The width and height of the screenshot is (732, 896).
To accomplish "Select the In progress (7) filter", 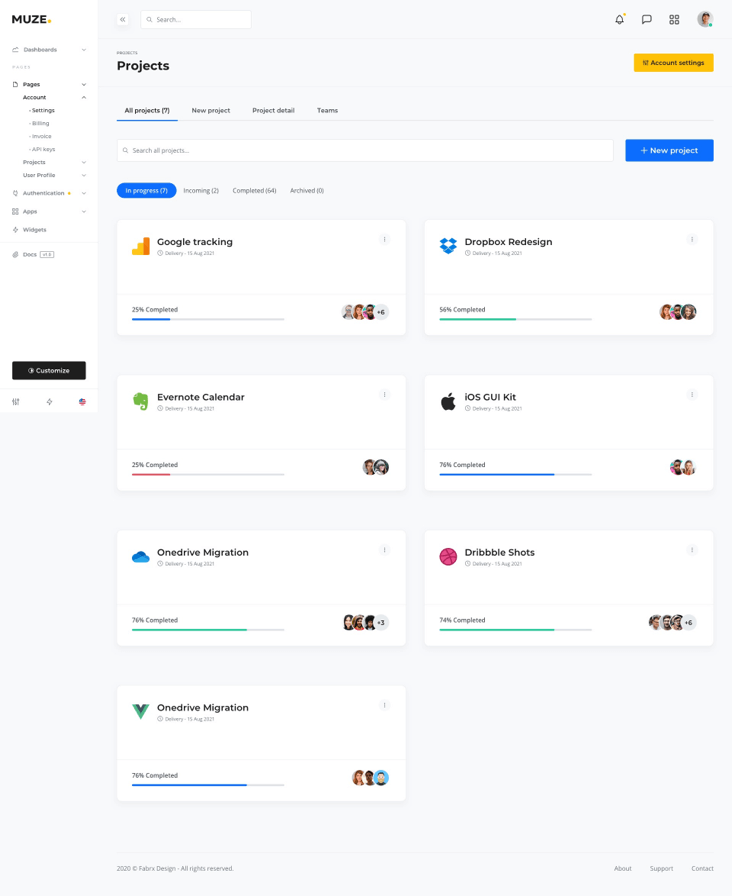I will pyautogui.click(x=146, y=190).
